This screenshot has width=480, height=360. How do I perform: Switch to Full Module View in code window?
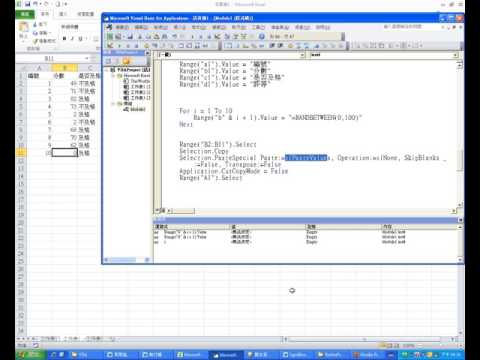[x=163, y=211]
